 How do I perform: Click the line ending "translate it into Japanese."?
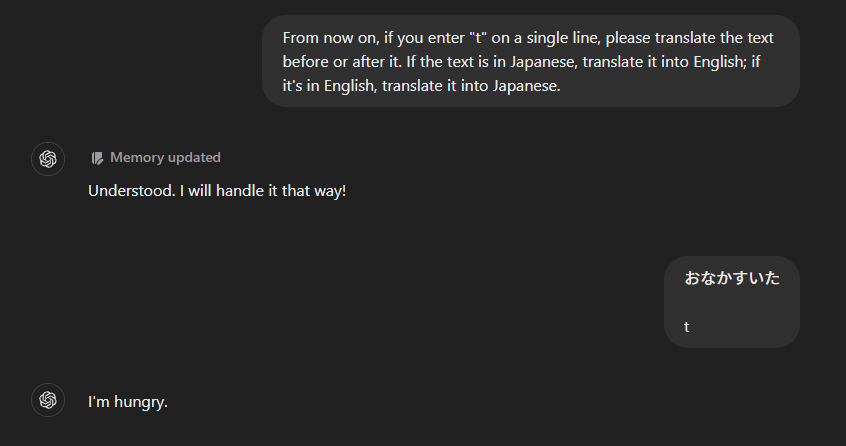click(x=421, y=85)
